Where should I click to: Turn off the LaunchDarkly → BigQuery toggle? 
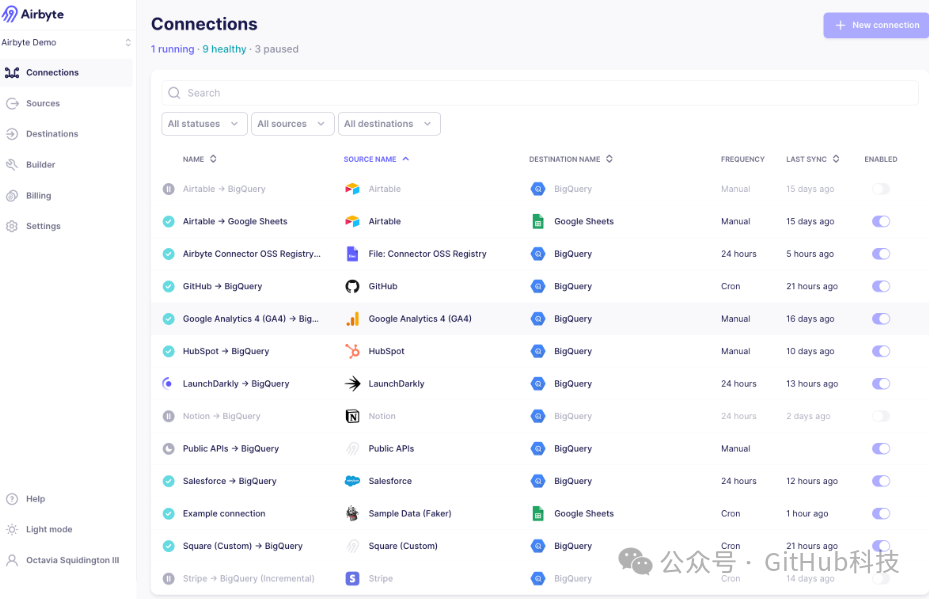point(881,384)
